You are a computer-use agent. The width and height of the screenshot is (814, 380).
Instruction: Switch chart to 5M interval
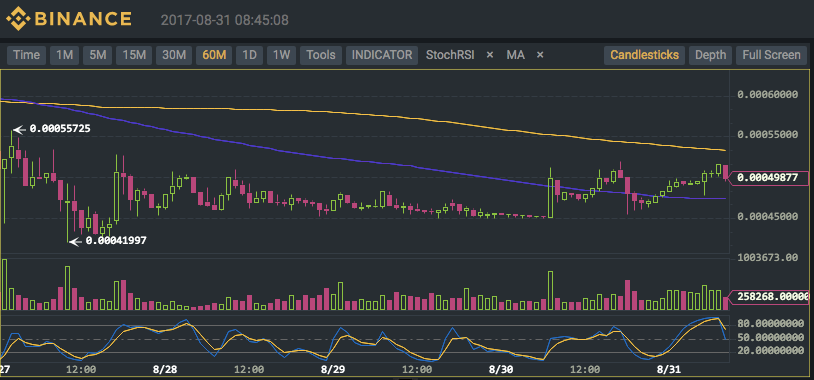pyautogui.click(x=98, y=55)
